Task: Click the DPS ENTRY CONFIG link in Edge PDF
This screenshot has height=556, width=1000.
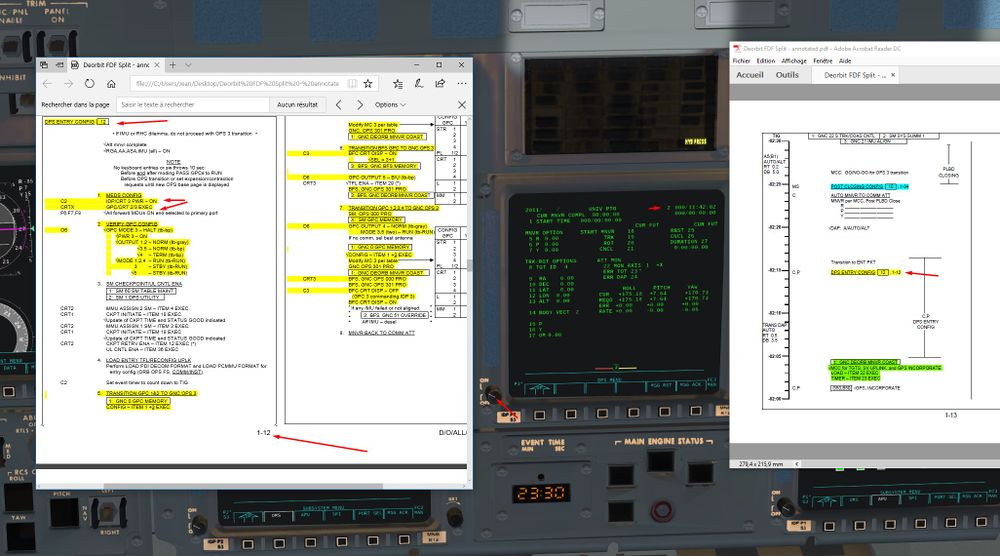Action: click(70, 122)
